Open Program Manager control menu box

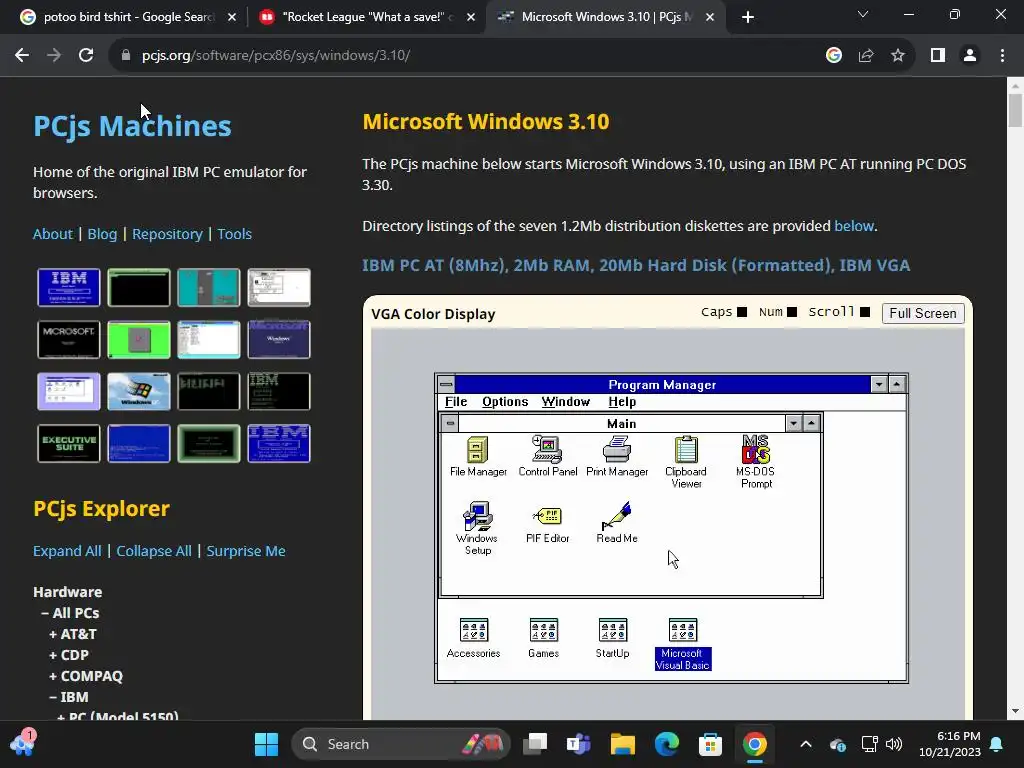[446, 384]
